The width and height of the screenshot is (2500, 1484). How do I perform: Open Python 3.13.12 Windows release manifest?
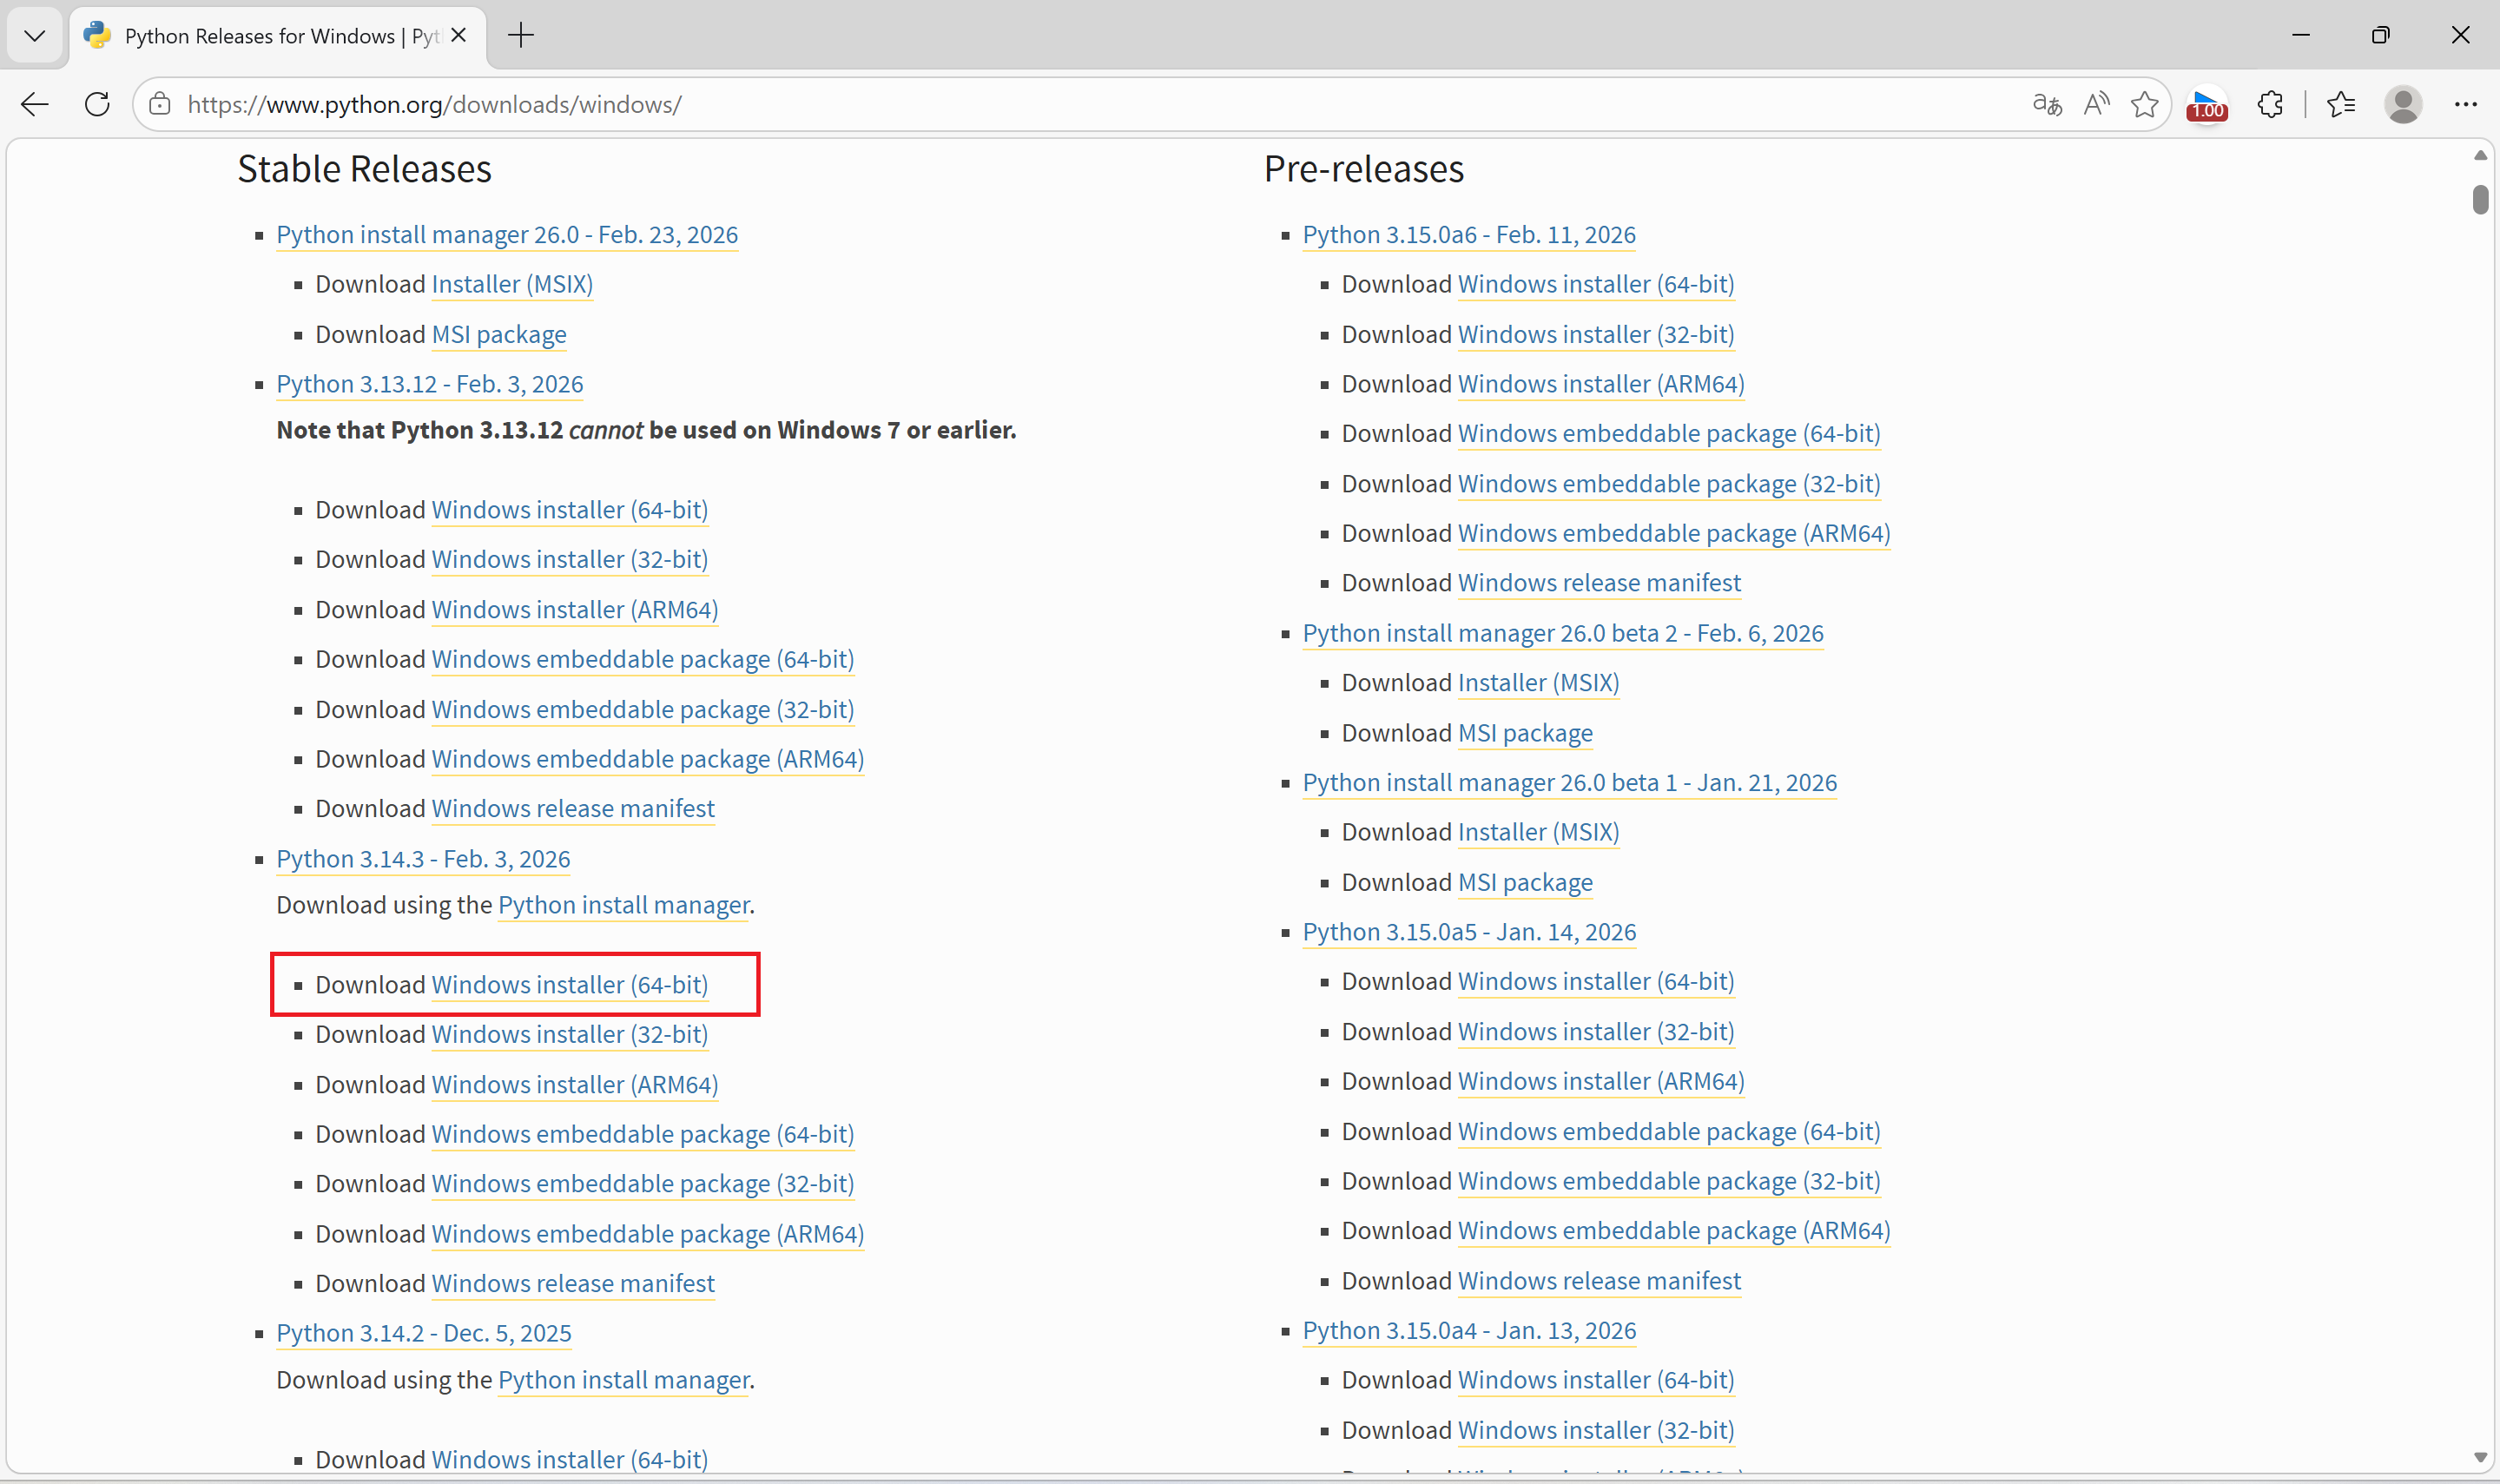click(573, 809)
